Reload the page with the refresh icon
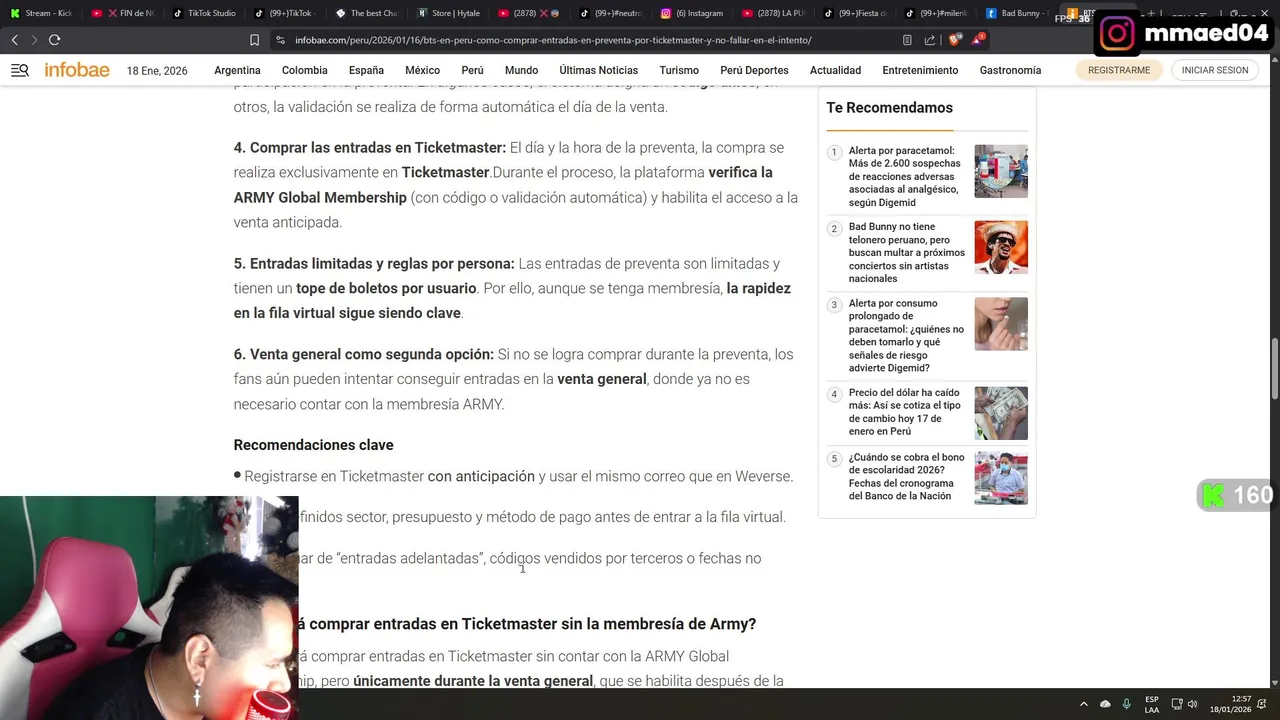Image resolution: width=1280 pixels, height=720 pixels. [54, 40]
